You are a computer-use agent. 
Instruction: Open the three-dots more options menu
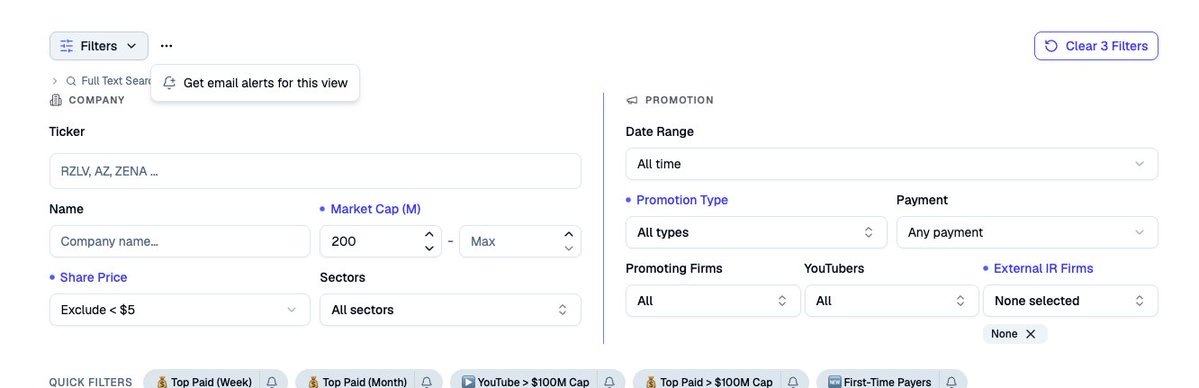pos(167,46)
